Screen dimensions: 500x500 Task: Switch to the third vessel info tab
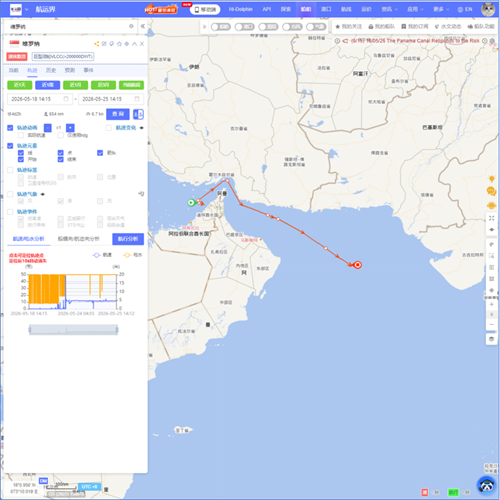(x=51, y=70)
